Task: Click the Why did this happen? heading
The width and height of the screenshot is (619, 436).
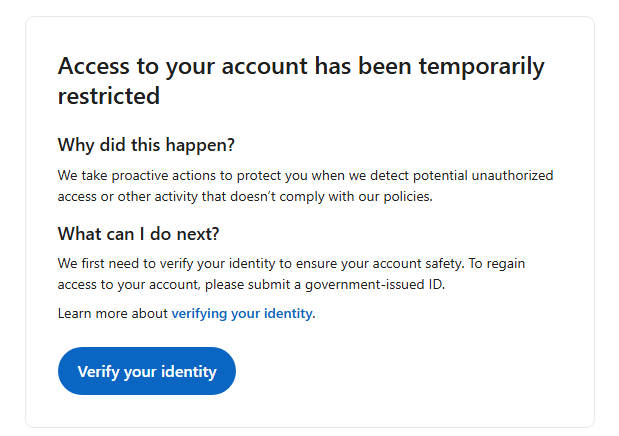Action: [146, 145]
